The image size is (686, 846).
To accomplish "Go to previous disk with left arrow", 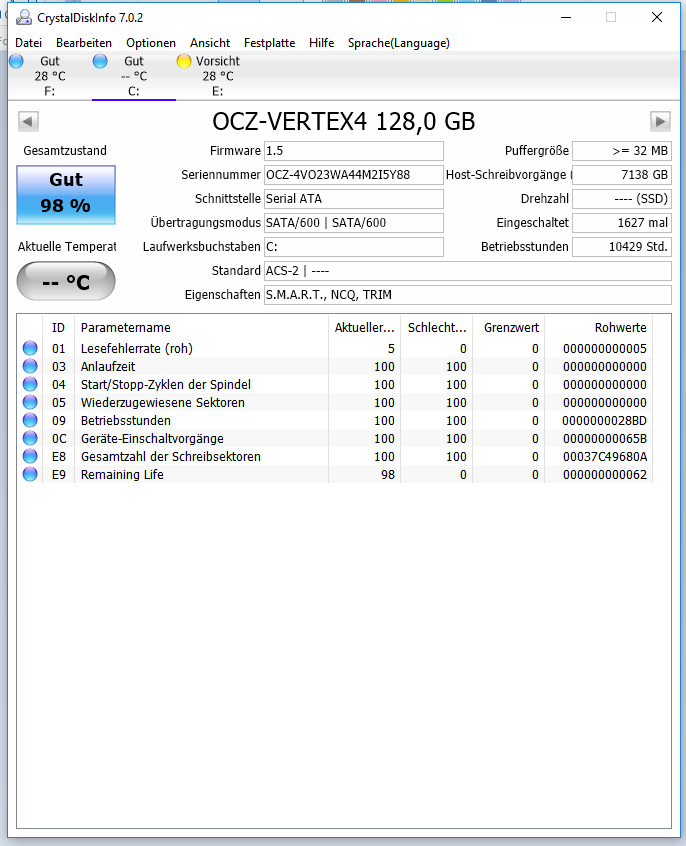I will (28, 121).
